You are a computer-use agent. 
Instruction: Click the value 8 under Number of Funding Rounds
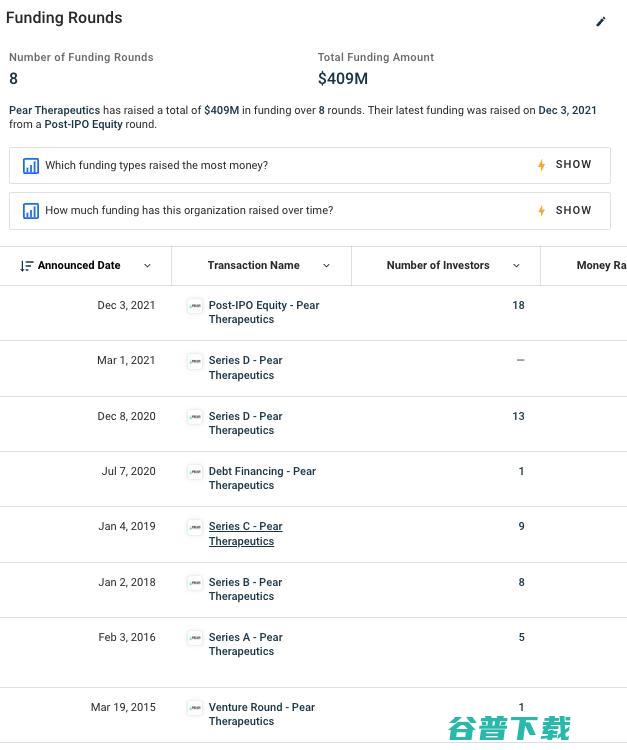pyautogui.click(x=13, y=78)
